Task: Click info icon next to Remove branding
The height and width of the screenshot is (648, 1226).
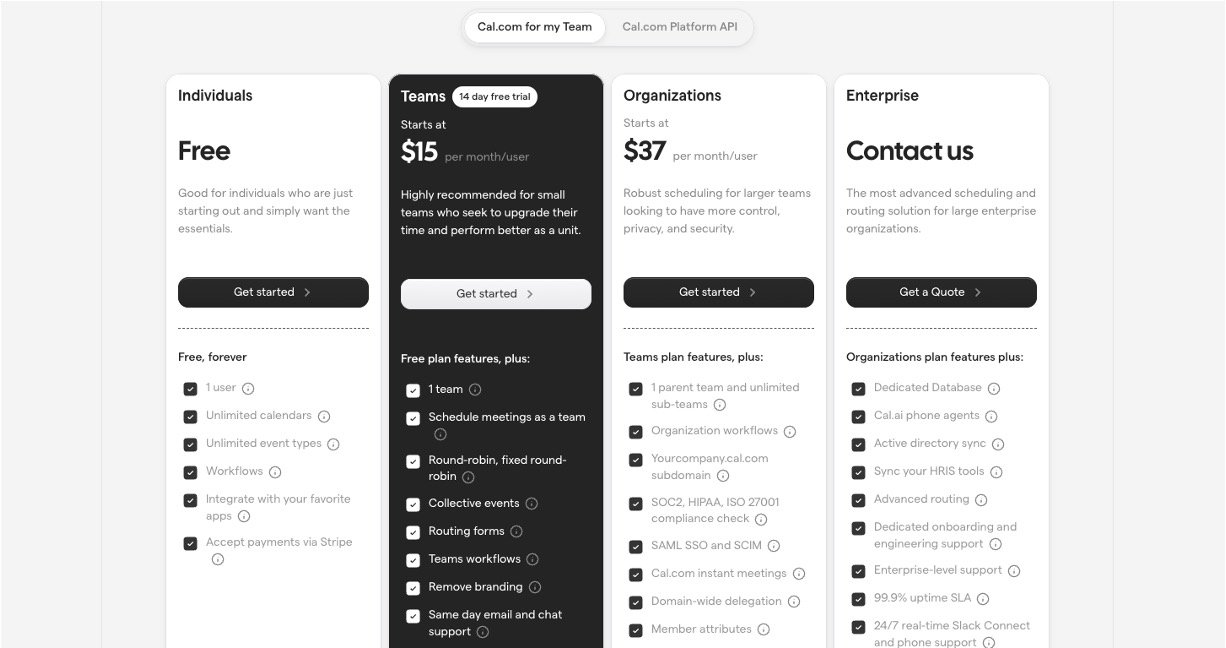Action: (x=535, y=587)
